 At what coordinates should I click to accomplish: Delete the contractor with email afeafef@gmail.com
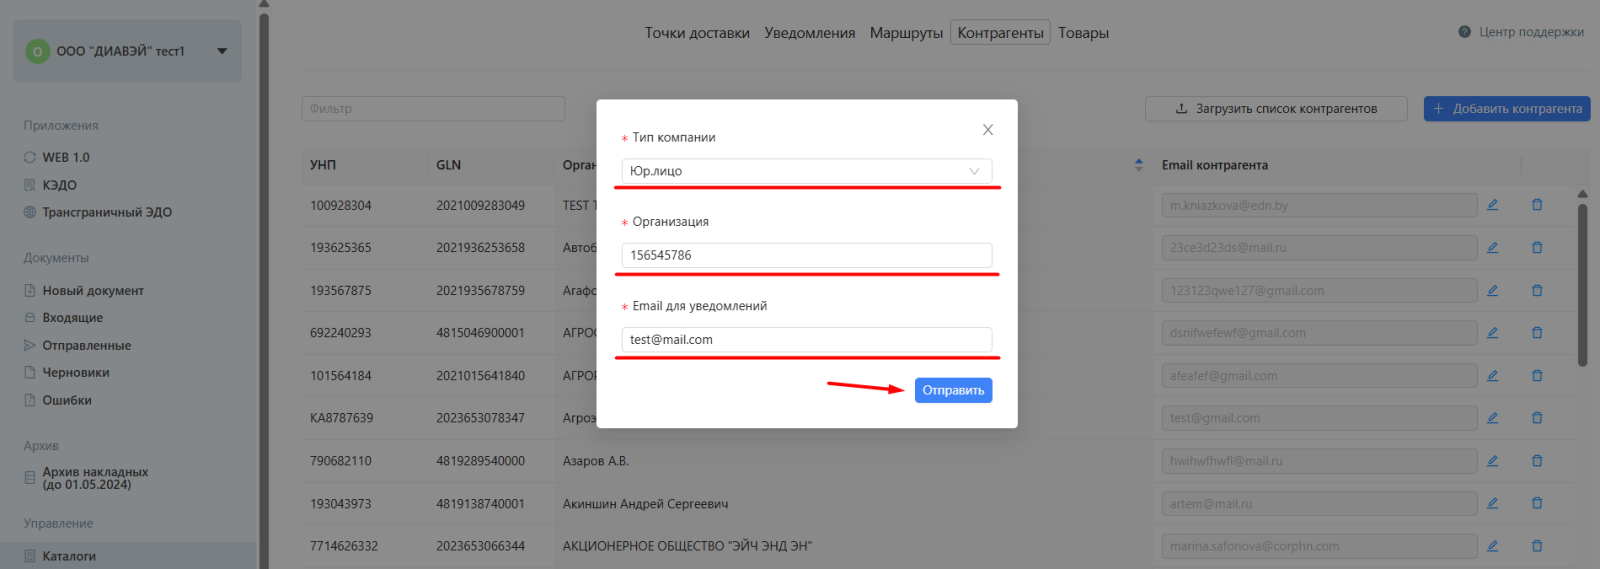coord(1537,376)
